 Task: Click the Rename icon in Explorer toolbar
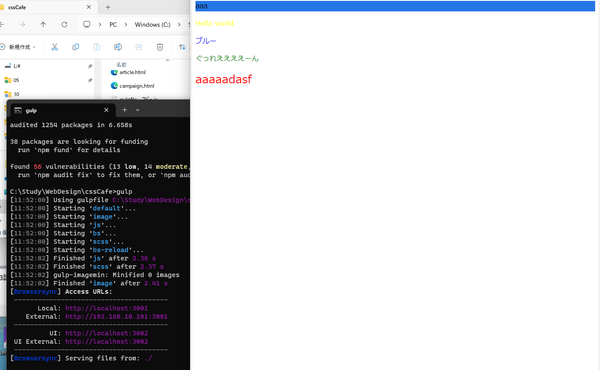[118, 47]
